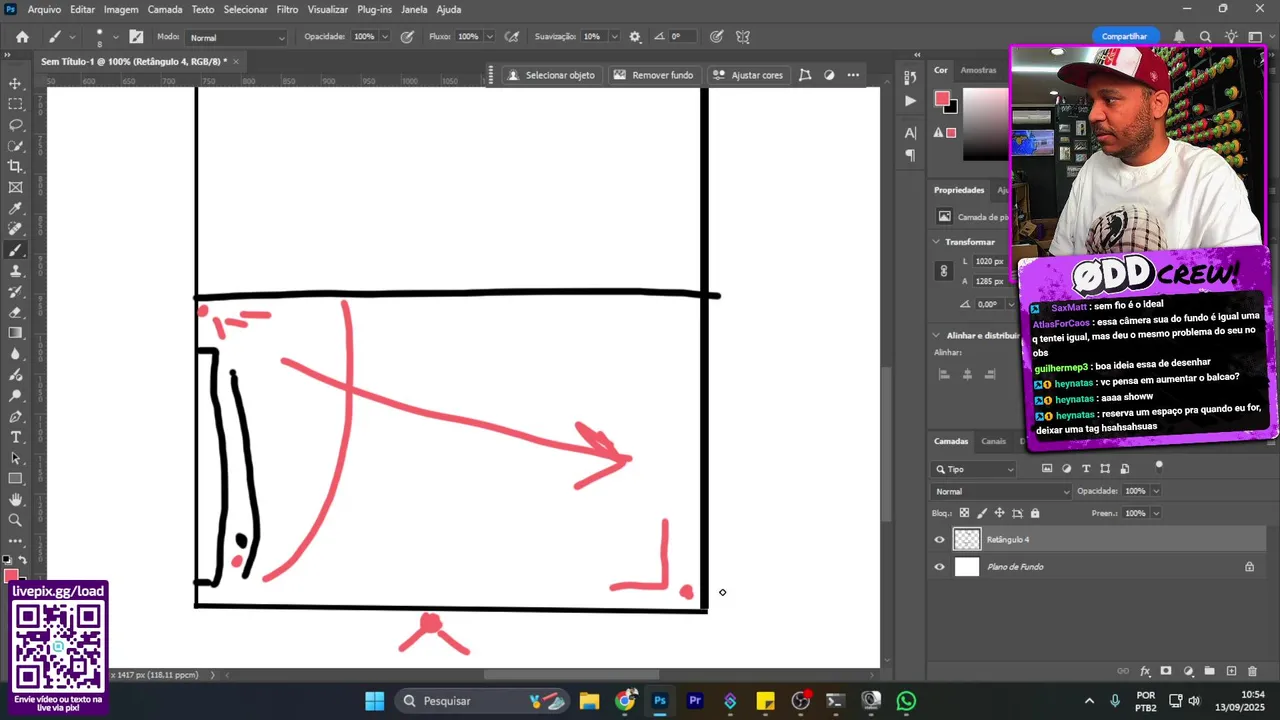Open smoothing options gear icon

pos(635,37)
